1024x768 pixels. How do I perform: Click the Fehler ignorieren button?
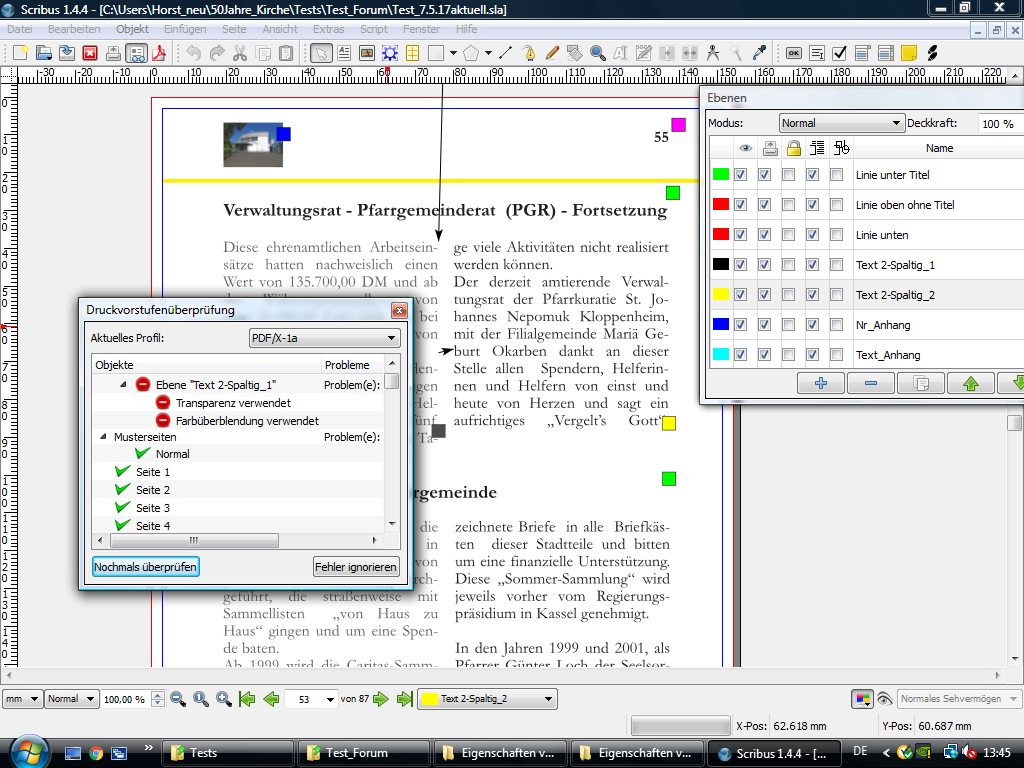click(356, 567)
